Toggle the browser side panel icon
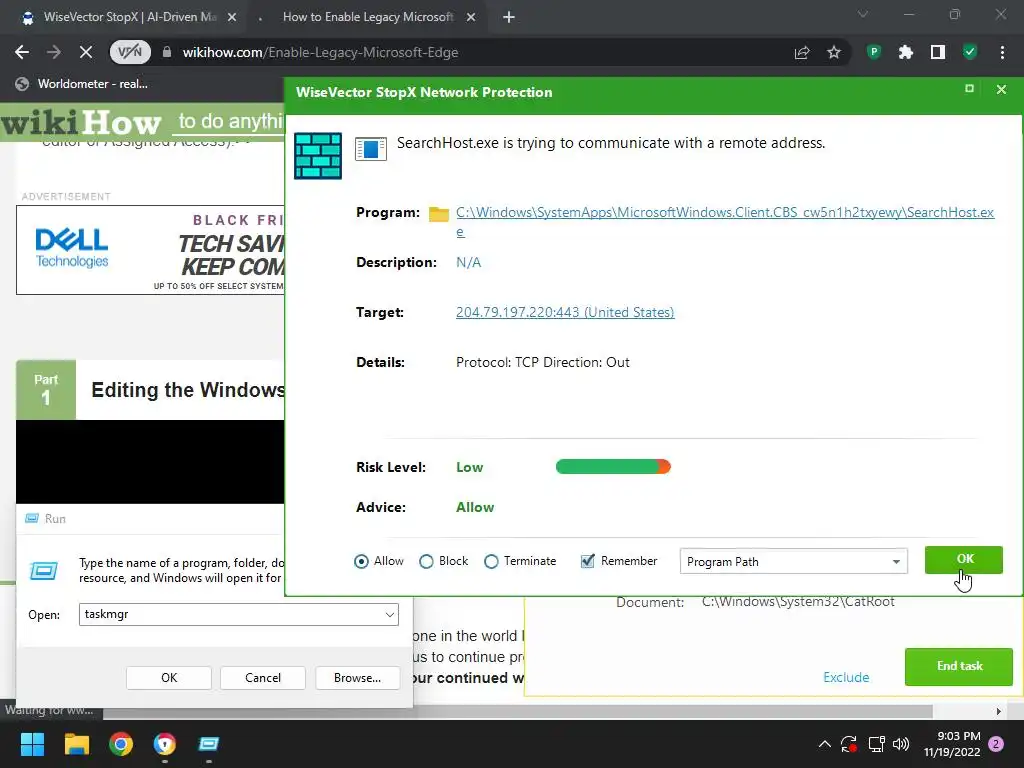This screenshot has width=1024, height=768. click(x=938, y=52)
